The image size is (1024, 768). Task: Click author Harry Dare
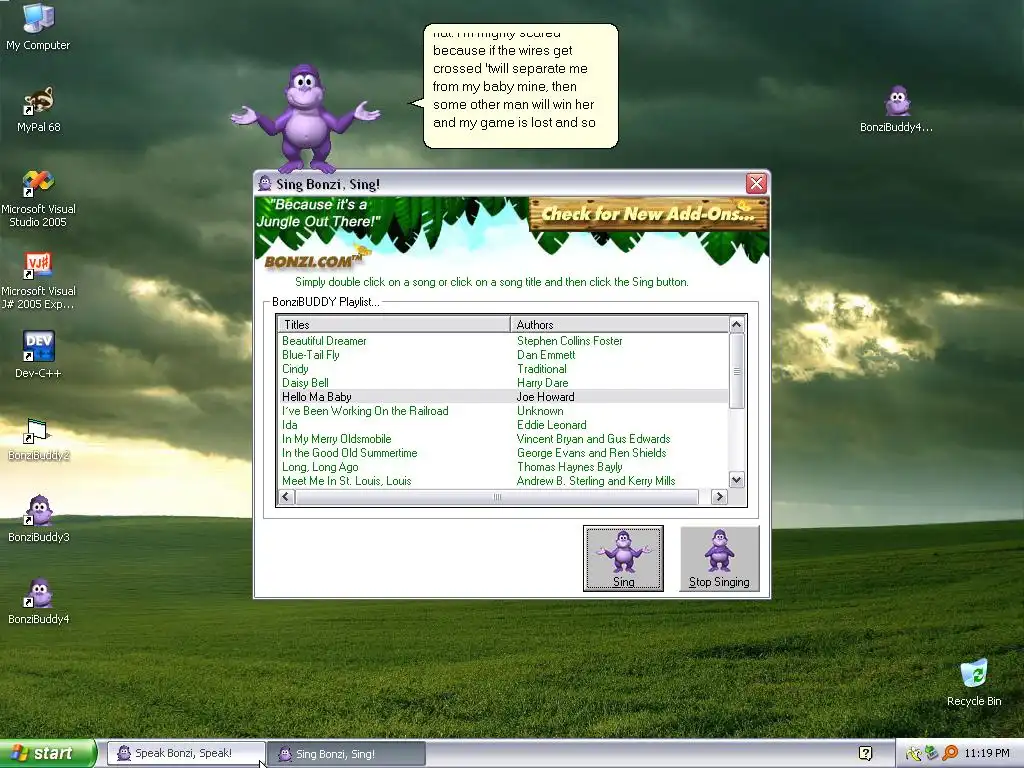tap(542, 383)
